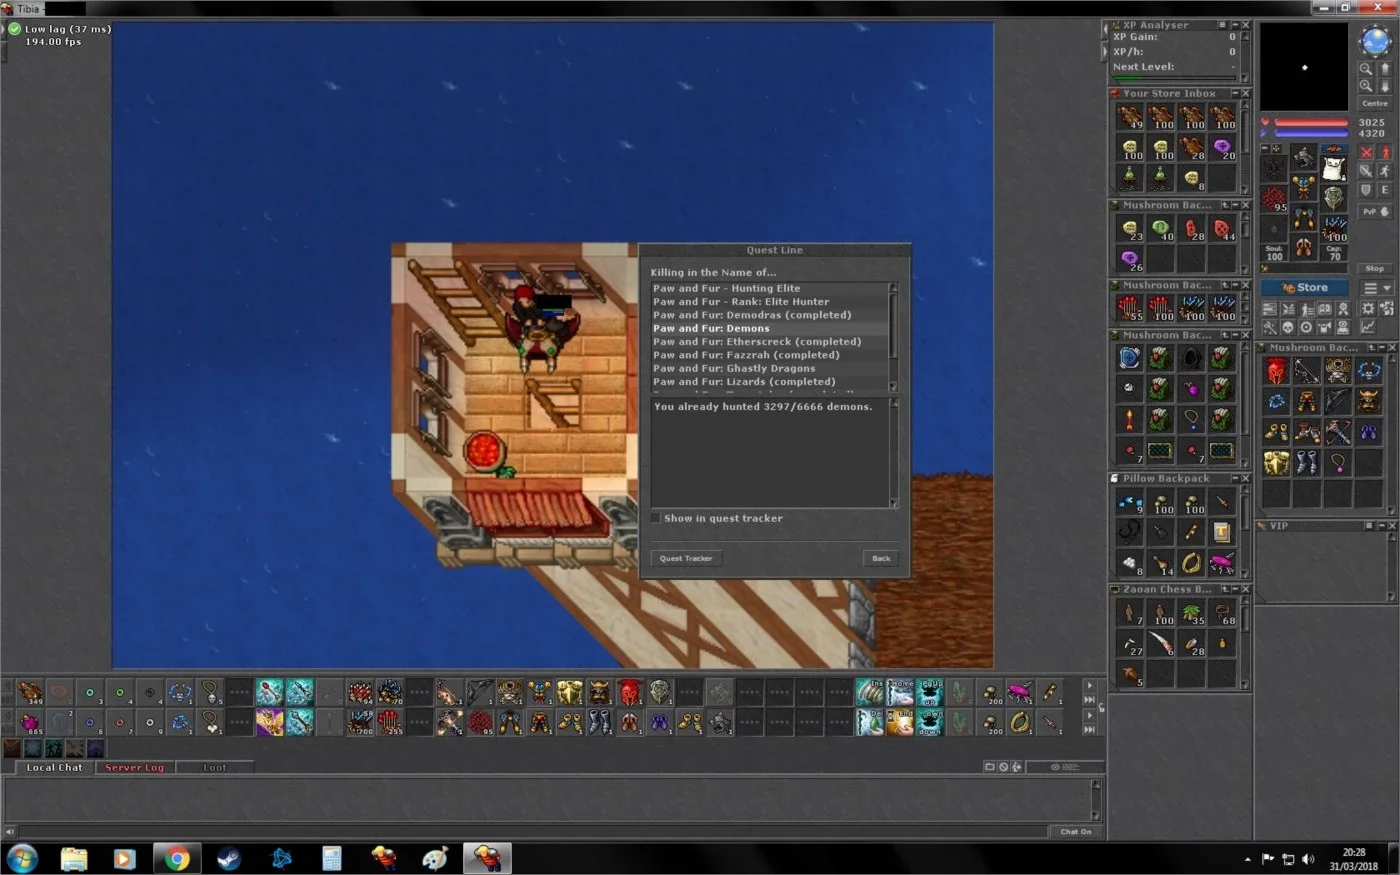Select Paw and Fur - Hunting Elite quest entry
The width and height of the screenshot is (1400, 875).
point(769,288)
